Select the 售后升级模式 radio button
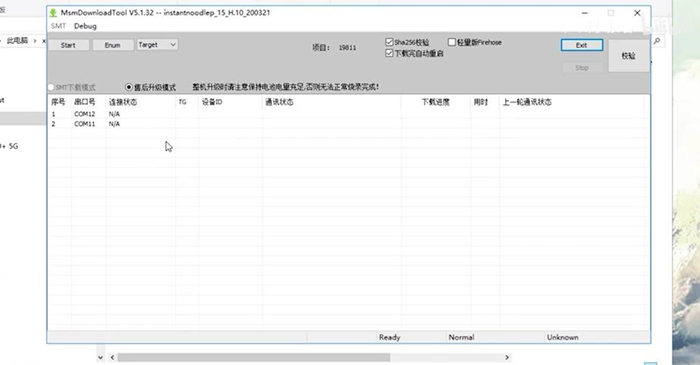The image size is (700, 365). click(129, 87)
